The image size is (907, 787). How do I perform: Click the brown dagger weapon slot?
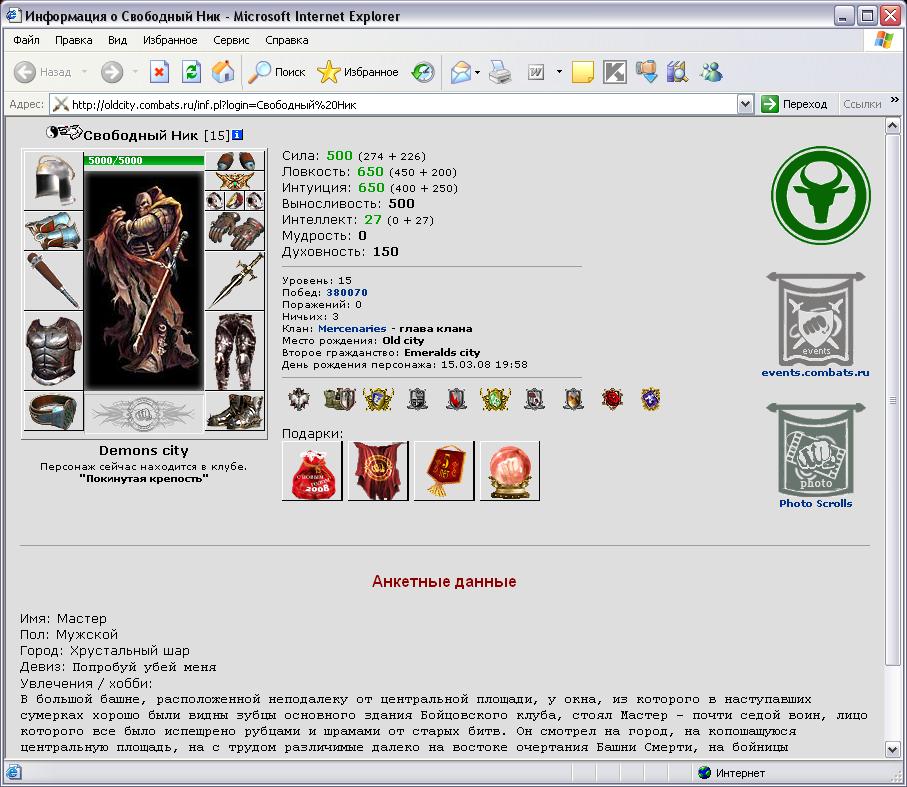tap(53, 280)
